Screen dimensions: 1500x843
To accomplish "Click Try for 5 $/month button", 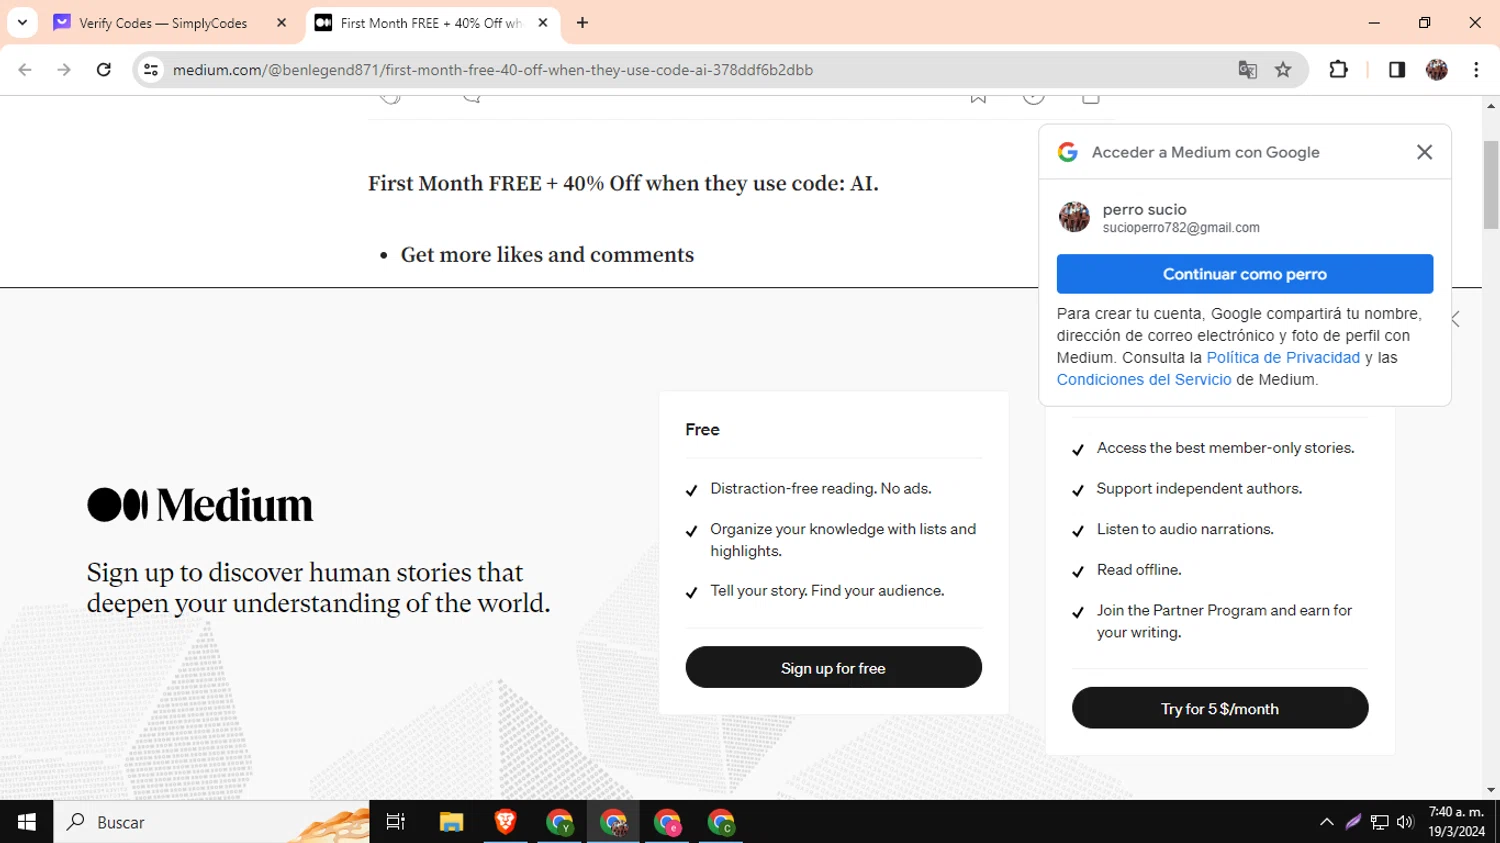I will (1220, 708).
